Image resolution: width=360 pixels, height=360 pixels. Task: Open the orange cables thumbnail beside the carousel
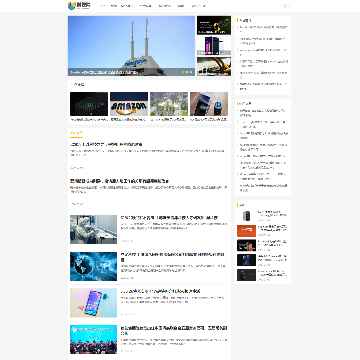[x=214, y=66]
